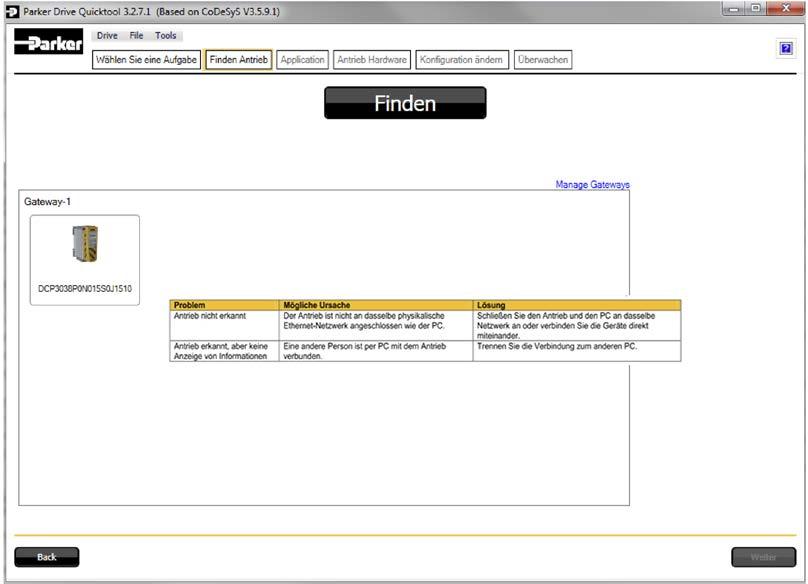Select the Finden Antrieb tab
The width and height of the screenshot is (808, 584).
pos(239,60)
